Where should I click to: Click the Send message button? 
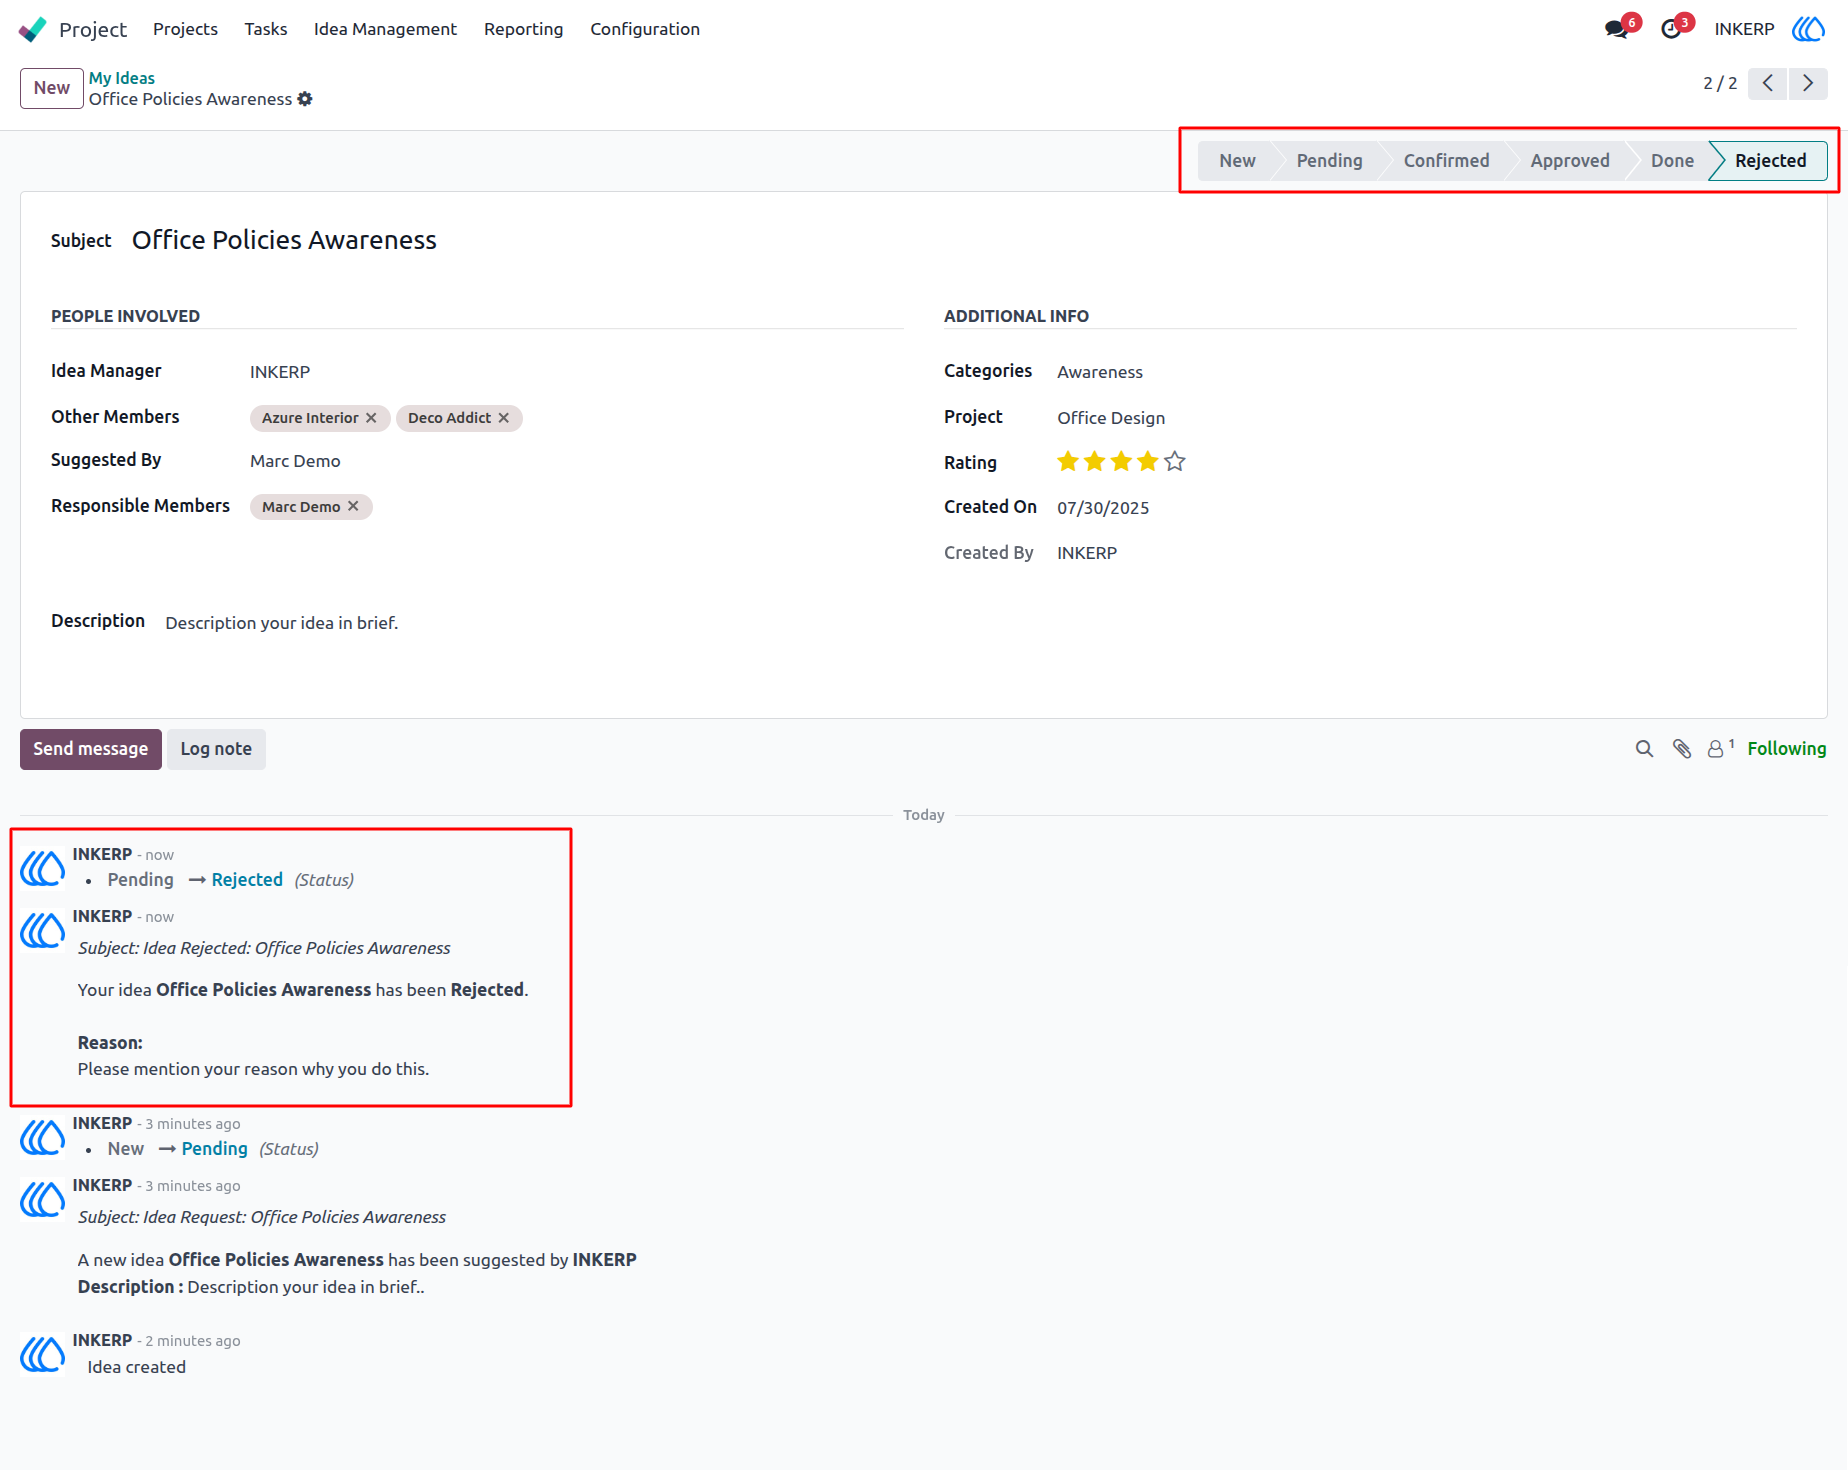[x=91, y=749]
